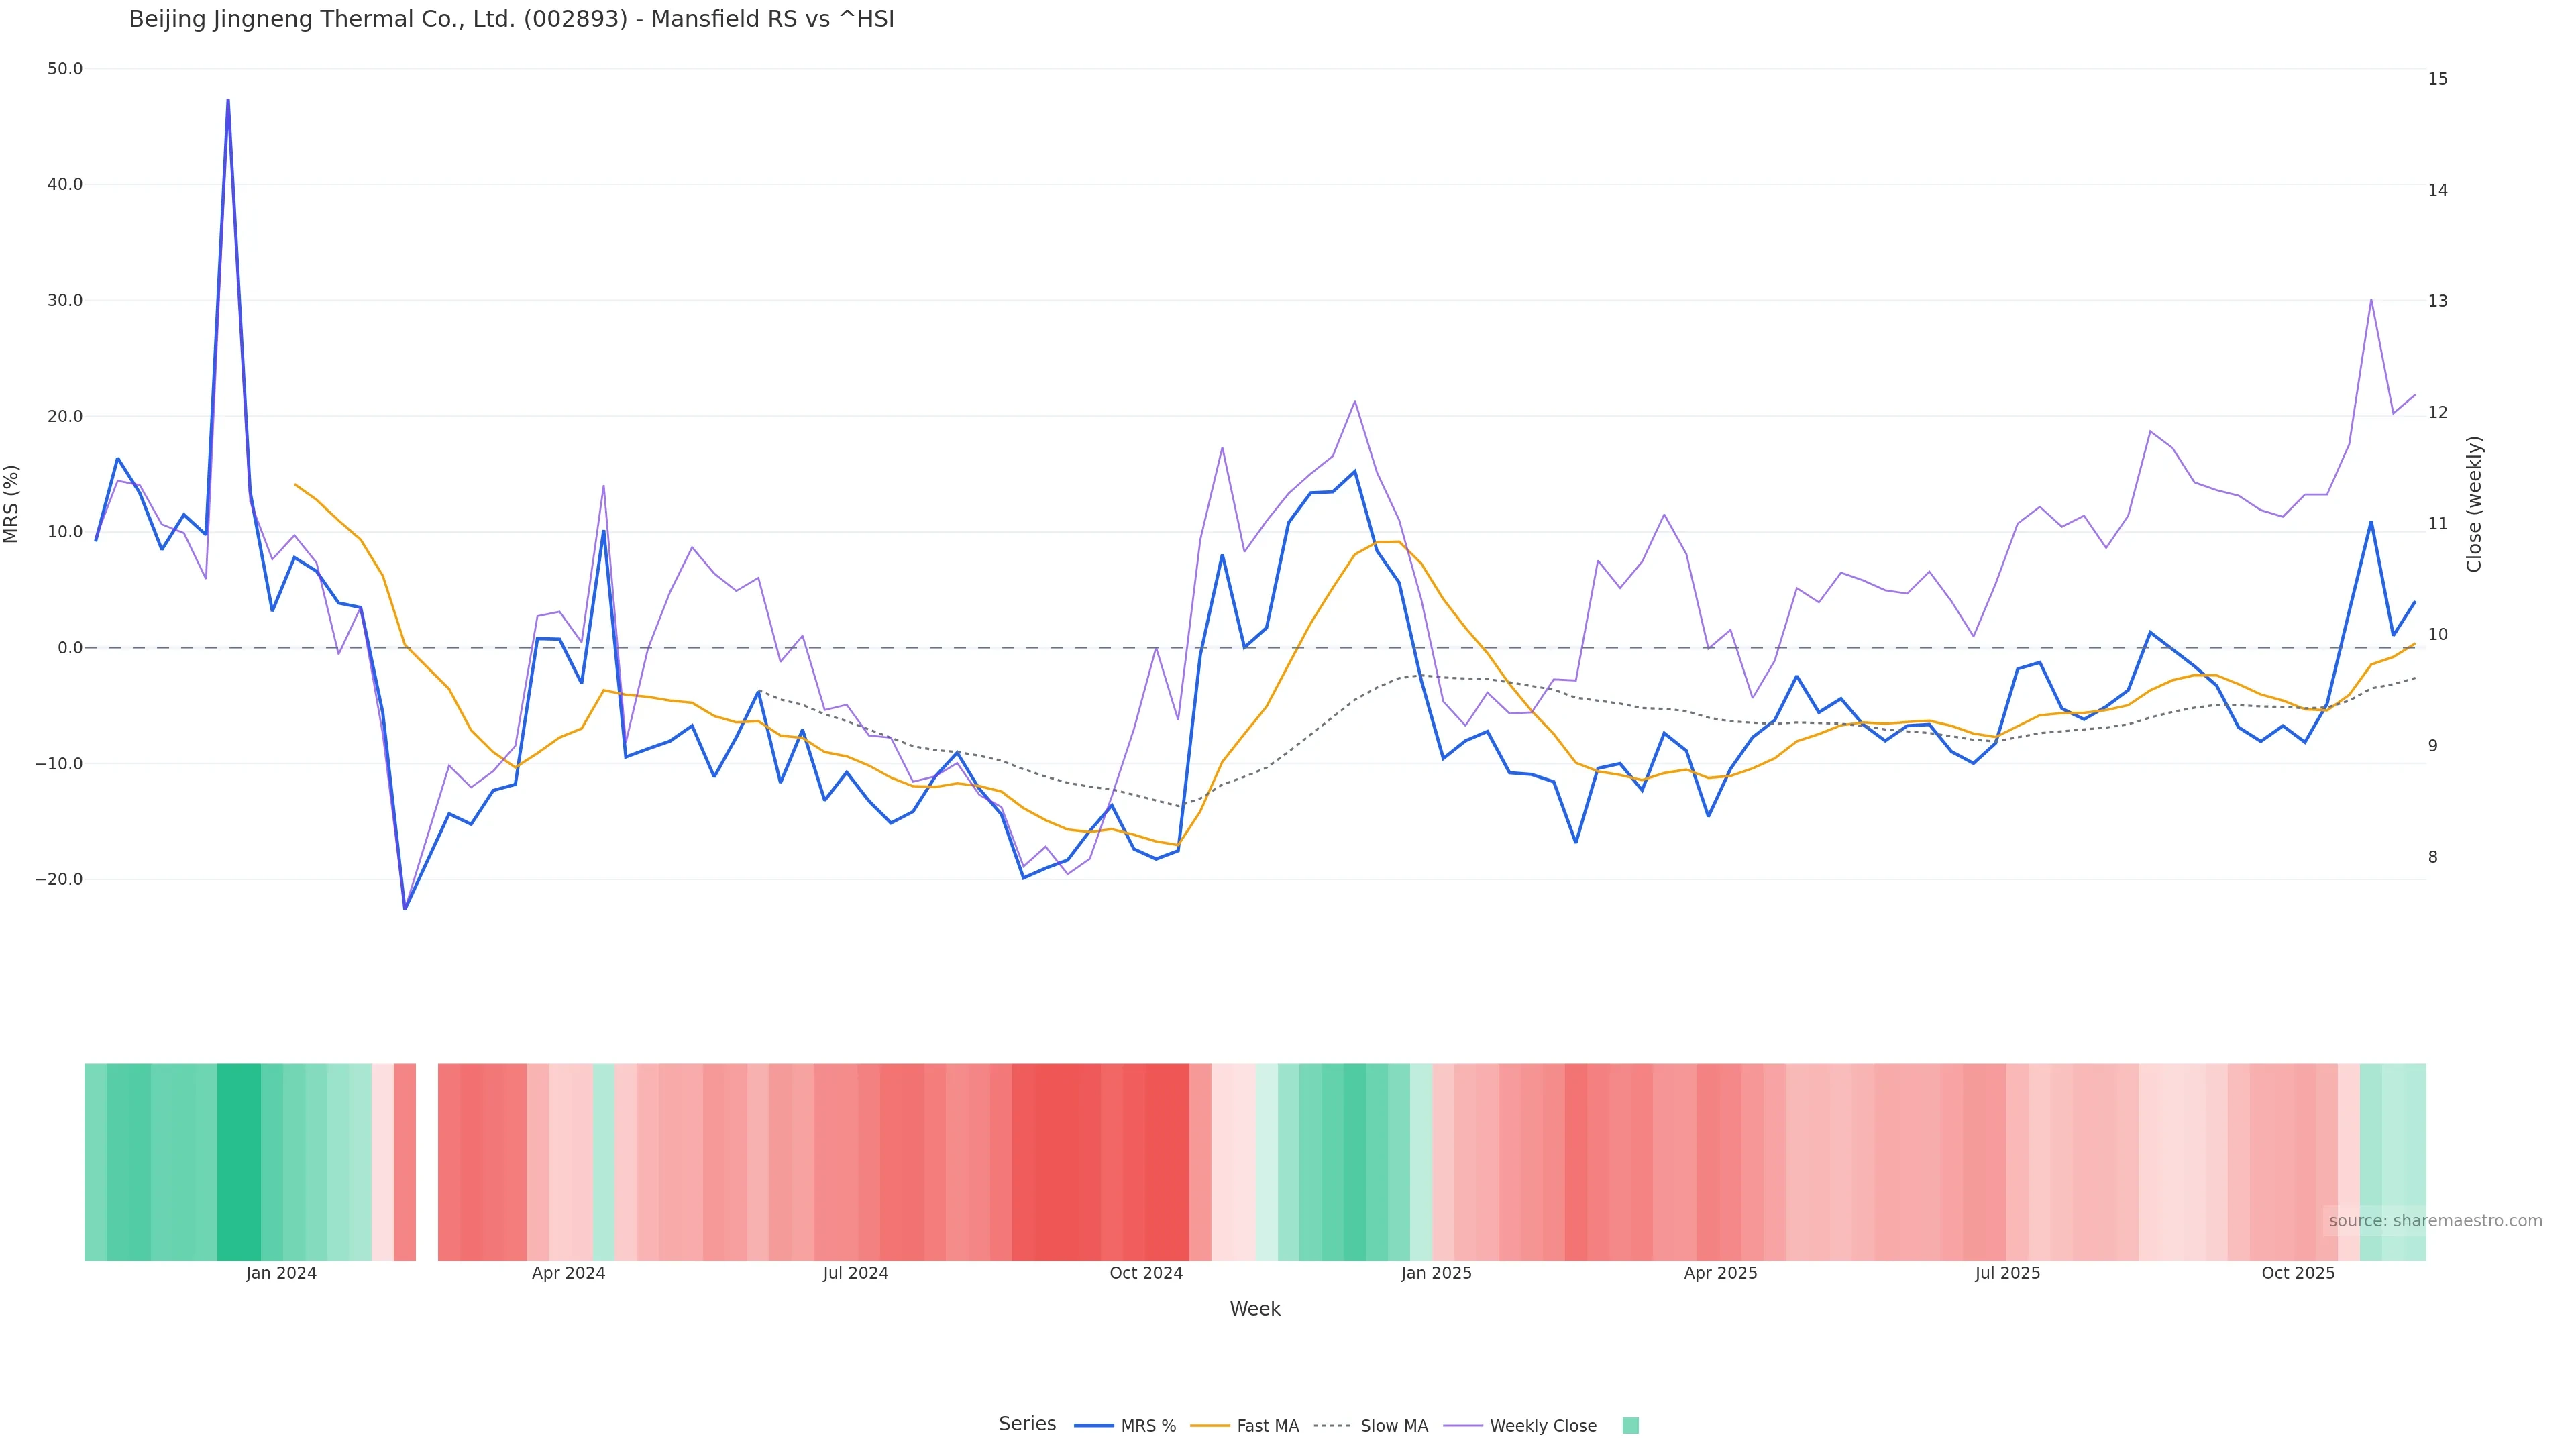Click the blank white gap in heatmap strip
2576x1449 pixels.
point(427,1162)
